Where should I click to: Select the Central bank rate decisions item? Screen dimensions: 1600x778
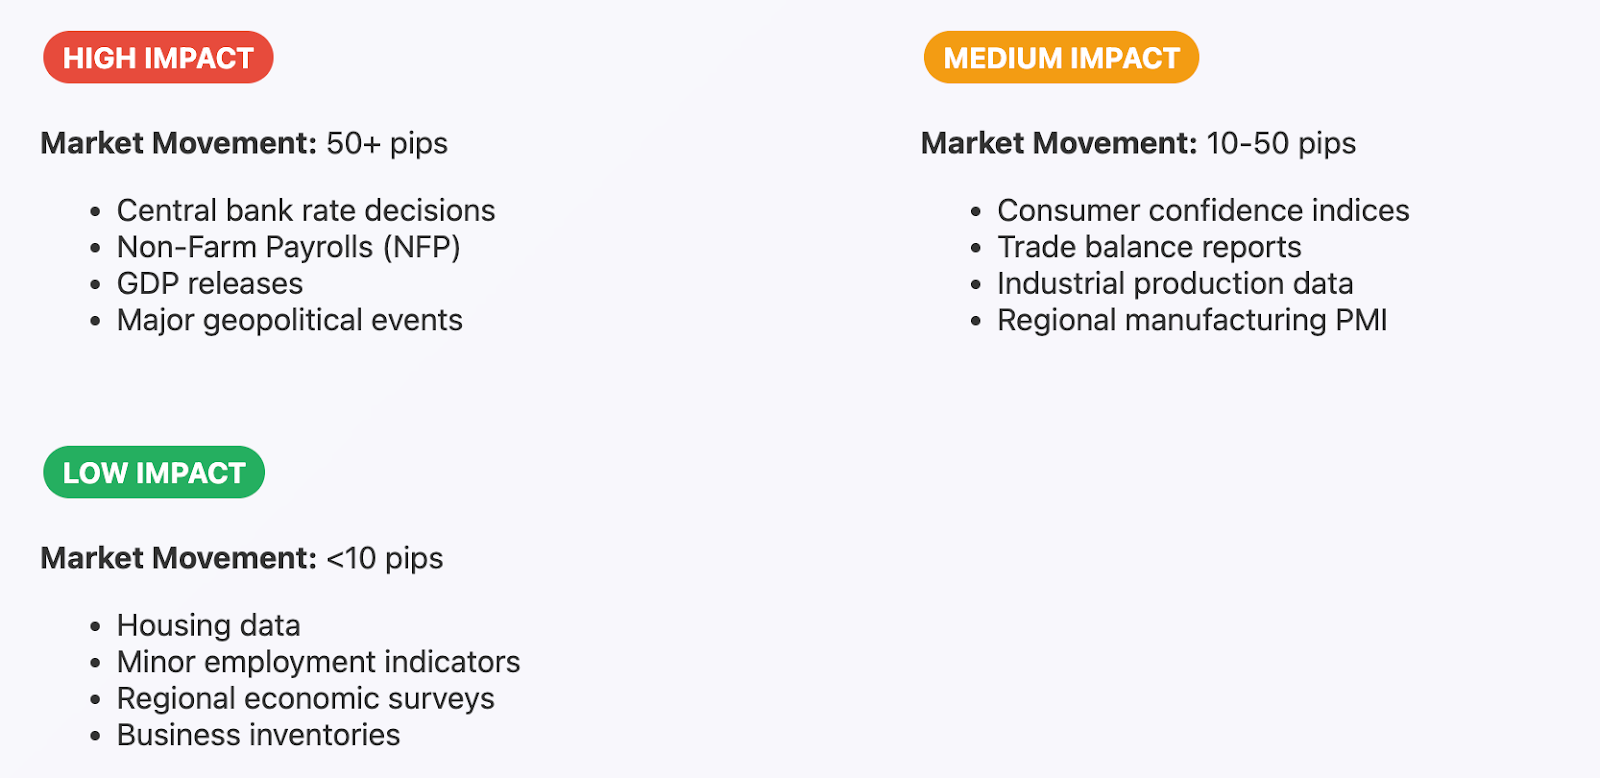[306, 210]
